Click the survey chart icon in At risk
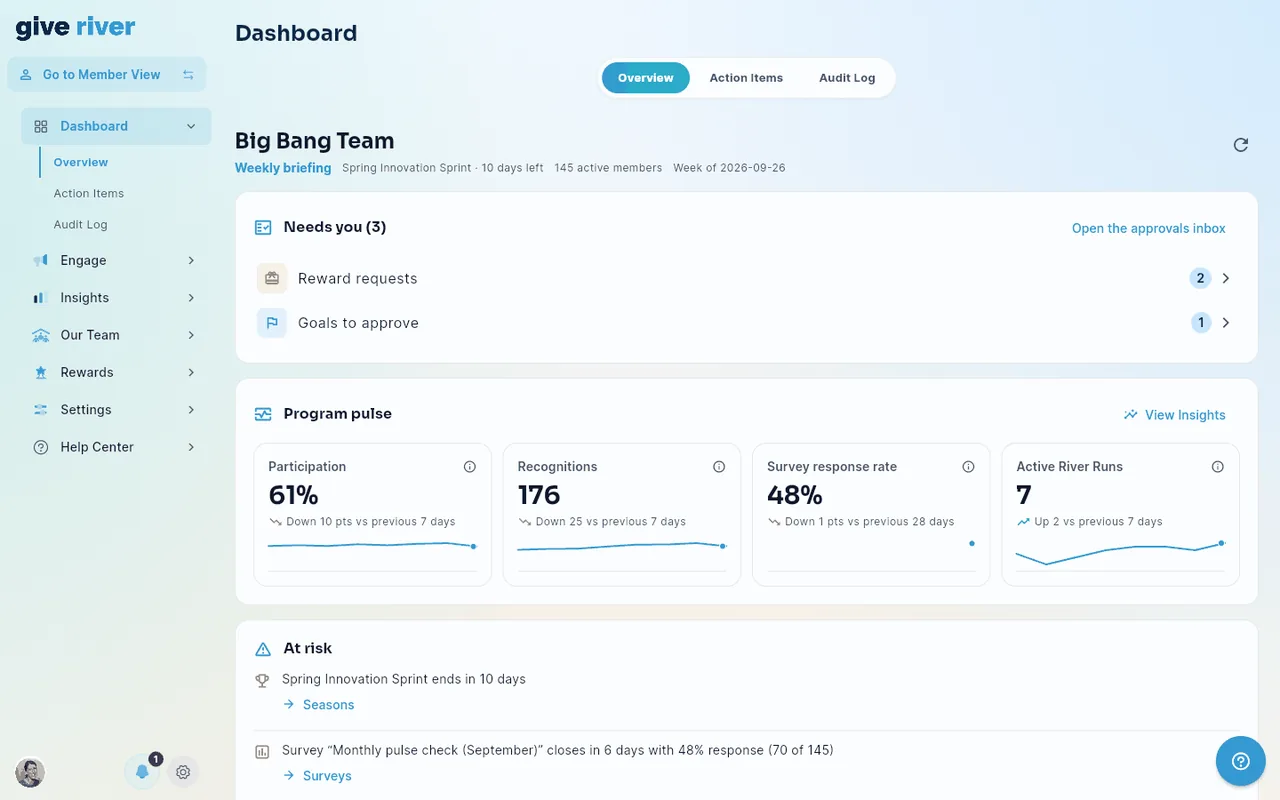The image size is (1280, 800). click(x=262, y=751)
